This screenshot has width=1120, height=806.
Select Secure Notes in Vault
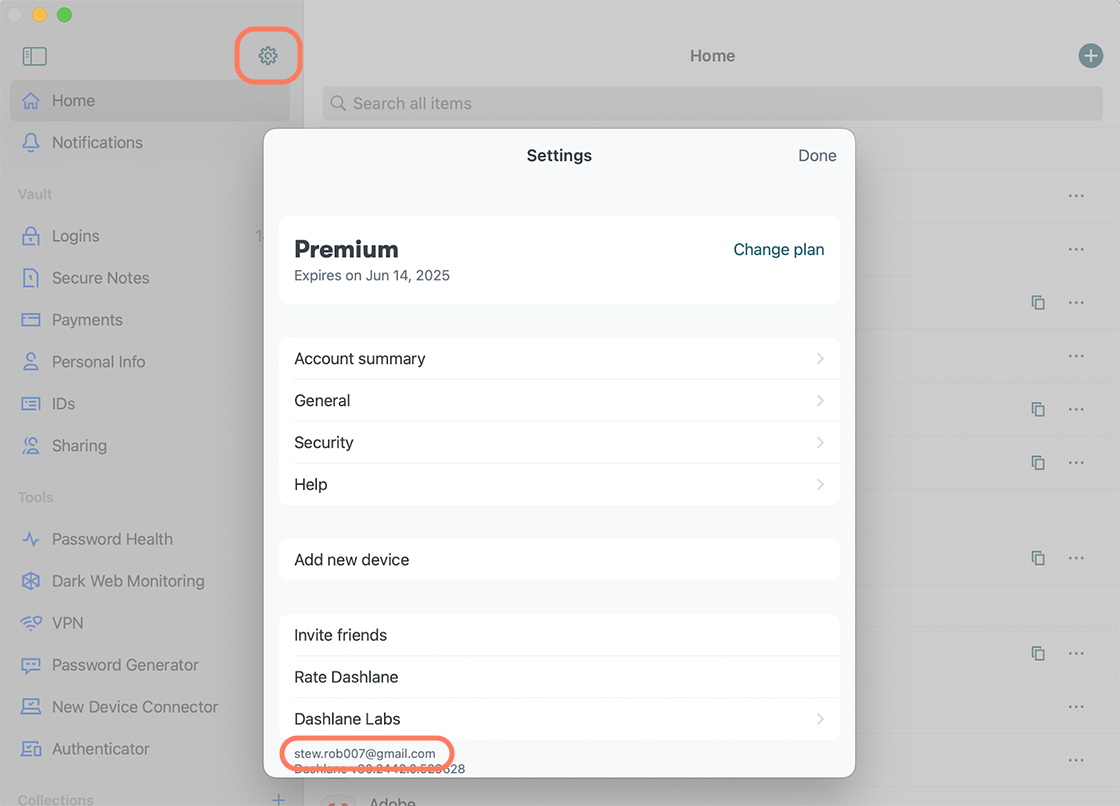coord(100,278)
